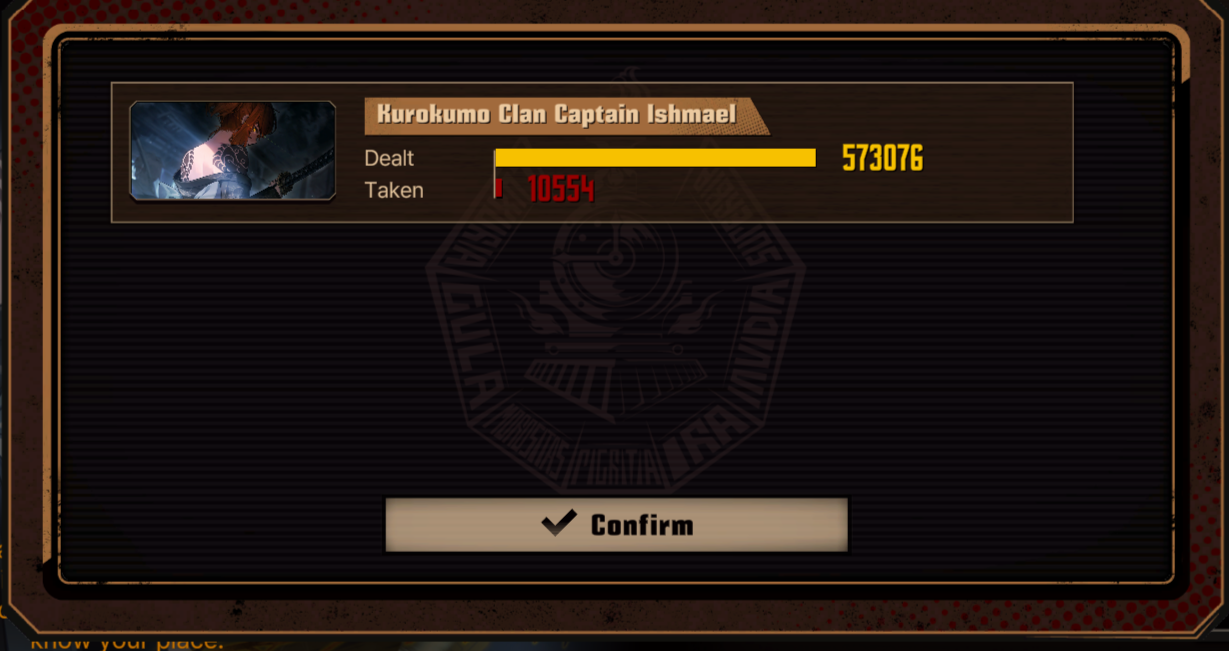Click the Kurokumo Clan Captain Ishmael name banner
Viewport: 1229px width, 651px height.
(x=567, y=115)
